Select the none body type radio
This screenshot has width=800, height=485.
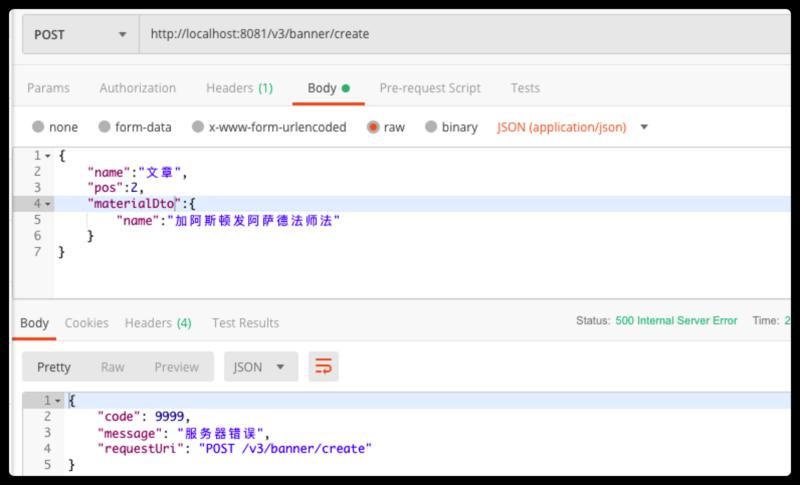pos(39,127)
